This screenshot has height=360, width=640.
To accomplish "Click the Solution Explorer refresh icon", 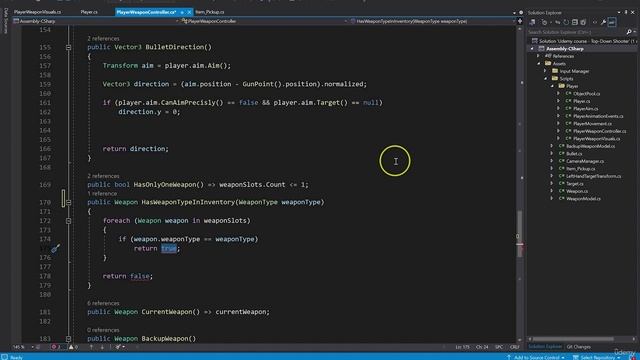I will click(x=566, y=22).
